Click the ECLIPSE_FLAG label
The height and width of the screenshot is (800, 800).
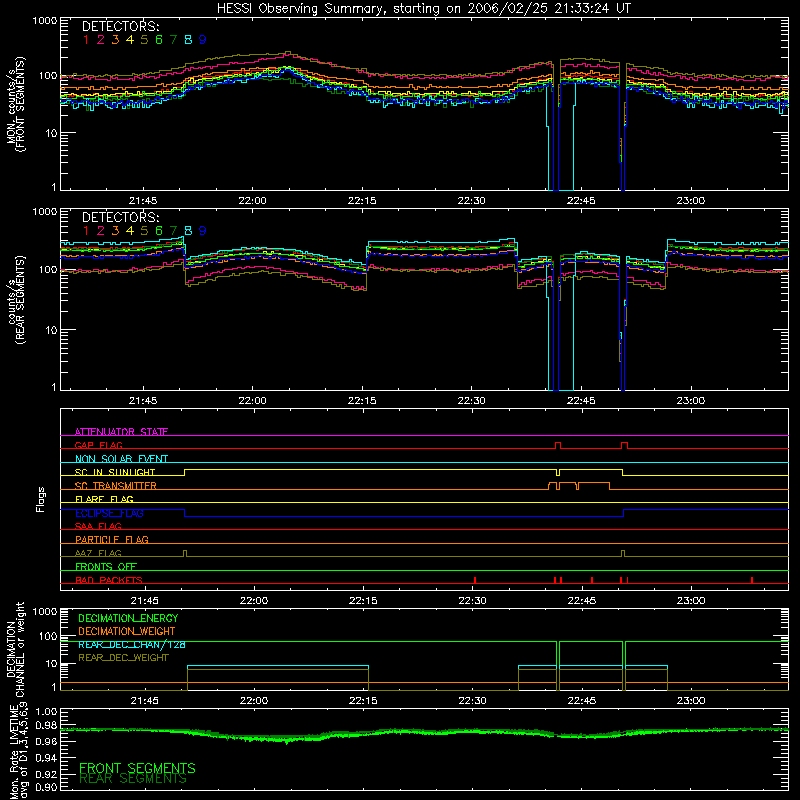click(x=109, y=513)
